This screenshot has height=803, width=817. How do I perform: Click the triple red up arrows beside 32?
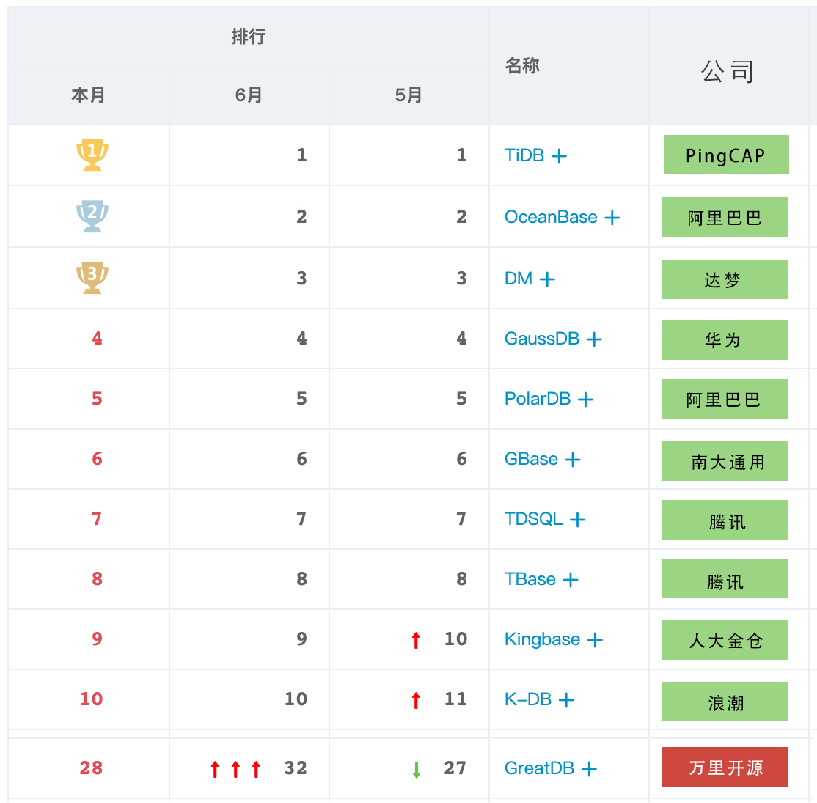(235, 769)
